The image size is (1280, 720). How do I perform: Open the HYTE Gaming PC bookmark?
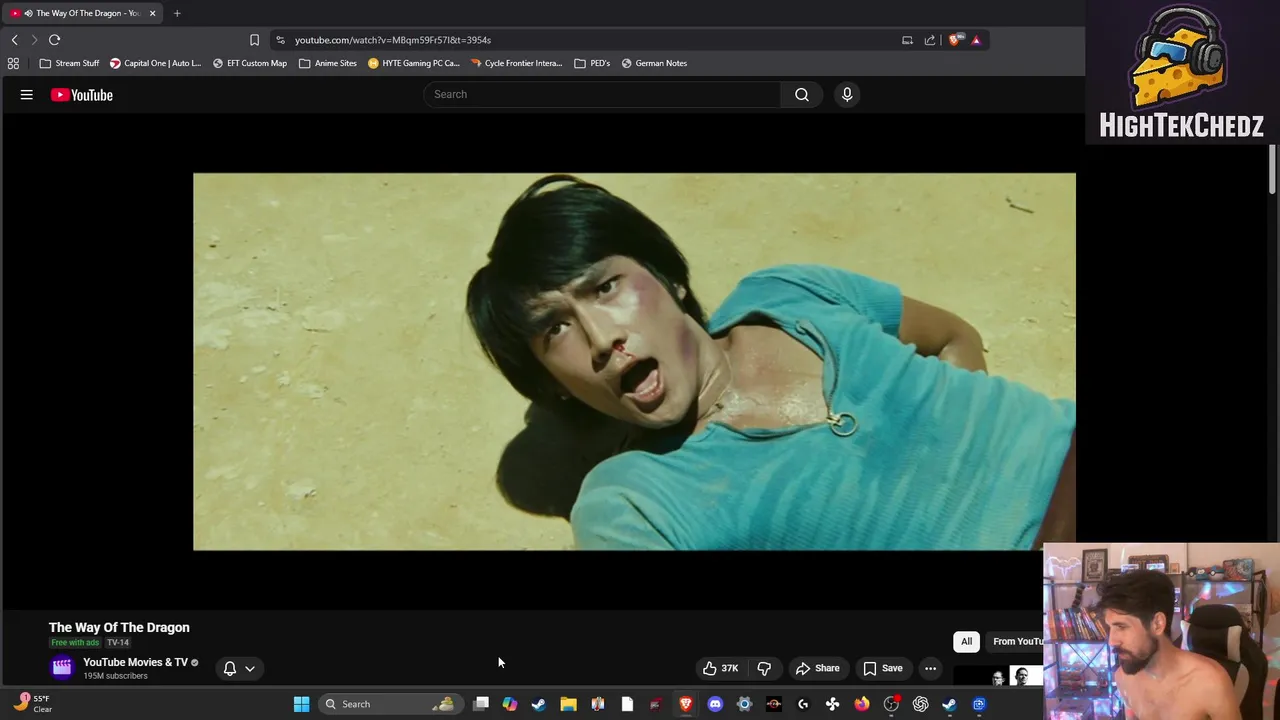pyautogui.click(x=414, y=63)
